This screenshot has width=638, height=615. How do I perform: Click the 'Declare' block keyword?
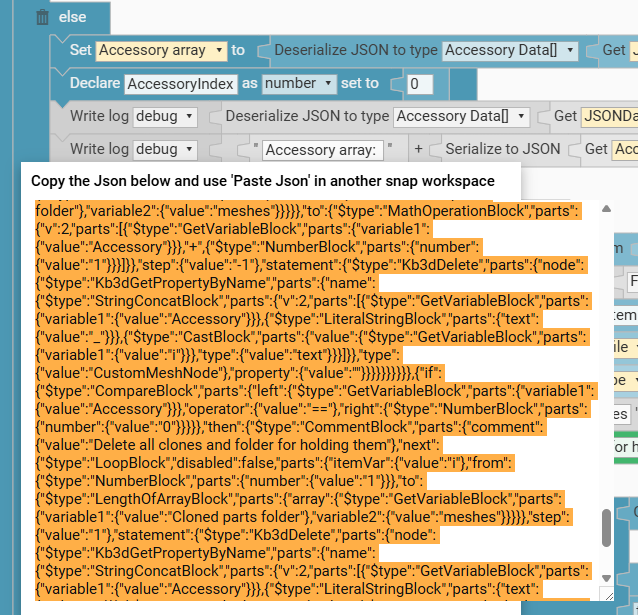pos(95,83)
